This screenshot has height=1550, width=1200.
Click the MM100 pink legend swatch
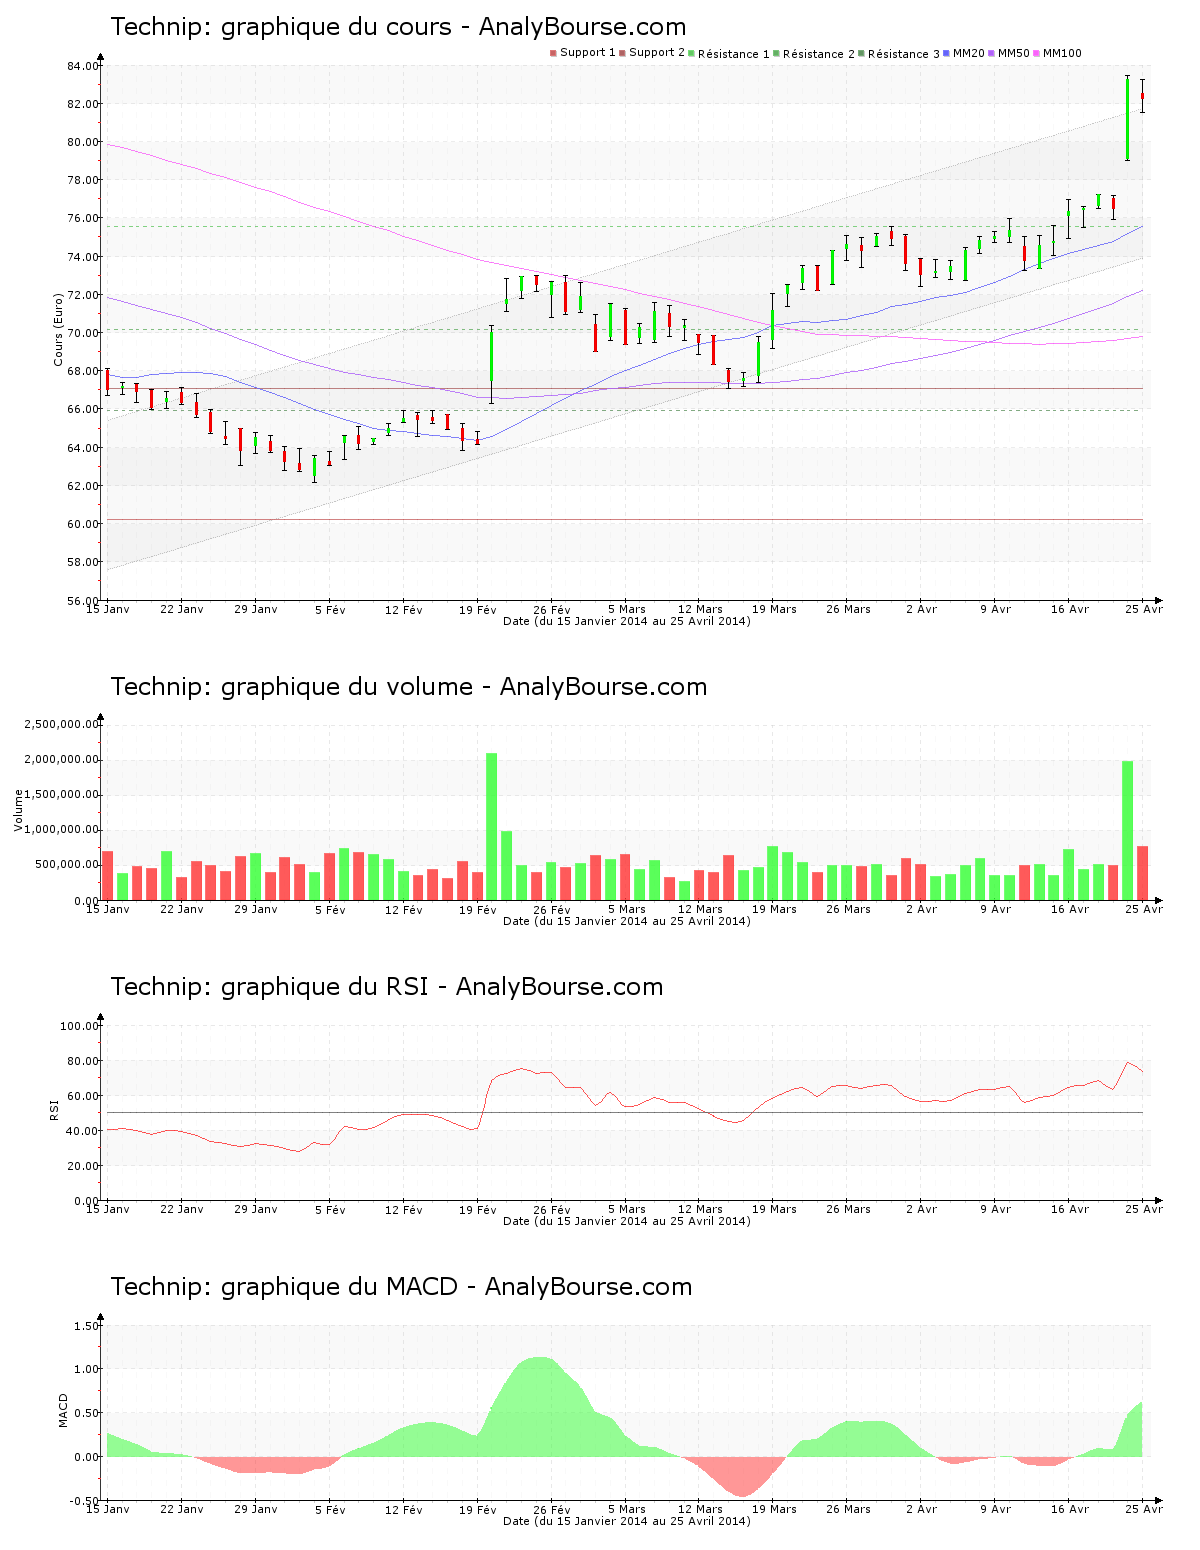1036,53
